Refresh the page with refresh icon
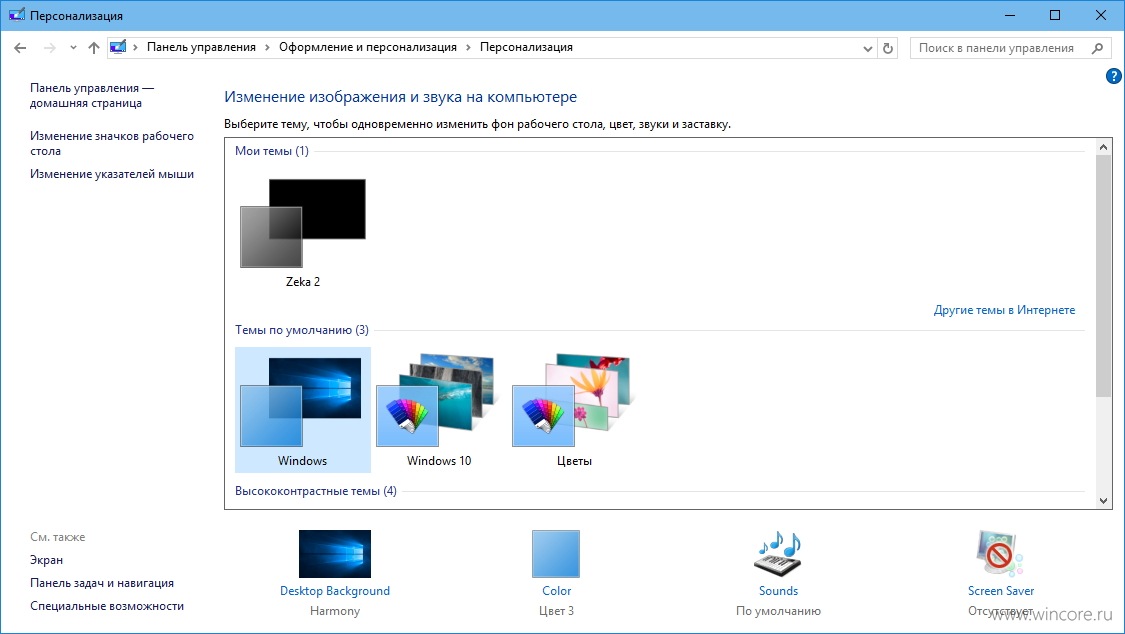 click(x=888, y=48)
